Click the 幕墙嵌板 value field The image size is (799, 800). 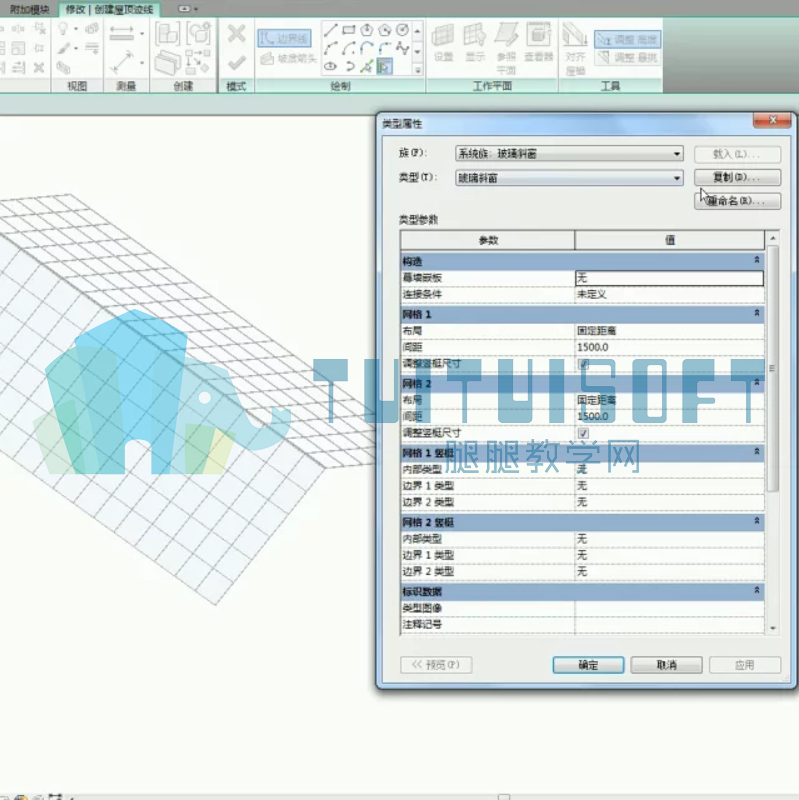click(669, 278)
